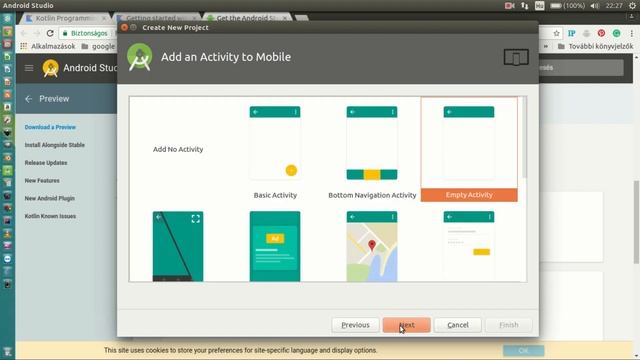This screenshot has height=360, width=640.
Task: Expand the hidden bookmarks chevron
Action: tap(546, 47)
